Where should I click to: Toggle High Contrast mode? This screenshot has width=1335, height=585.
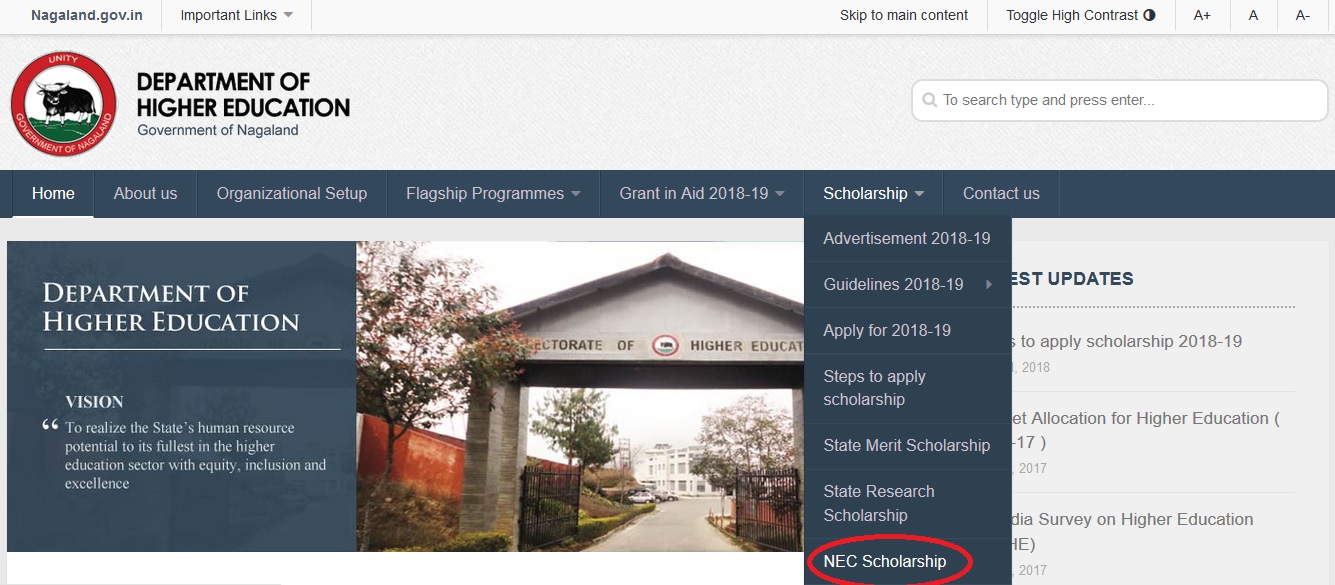pyautogui.click(x=1080, y=15)
